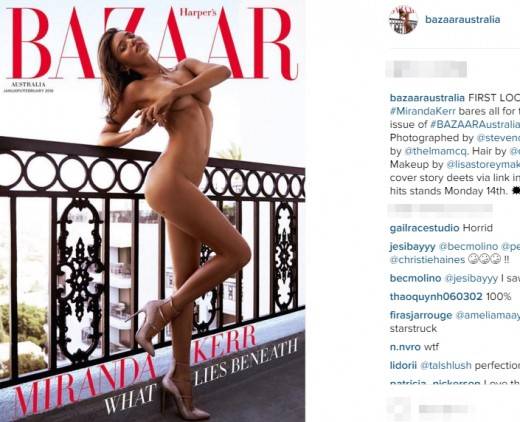Open the photographer @steven mention

[498, 138]
